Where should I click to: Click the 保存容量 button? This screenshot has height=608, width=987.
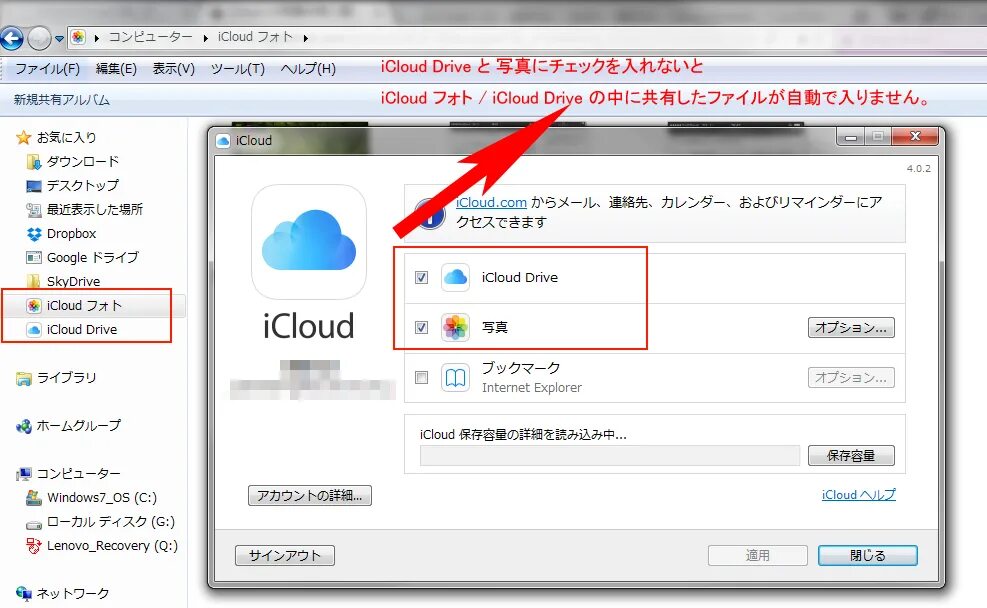click(851, 456)
